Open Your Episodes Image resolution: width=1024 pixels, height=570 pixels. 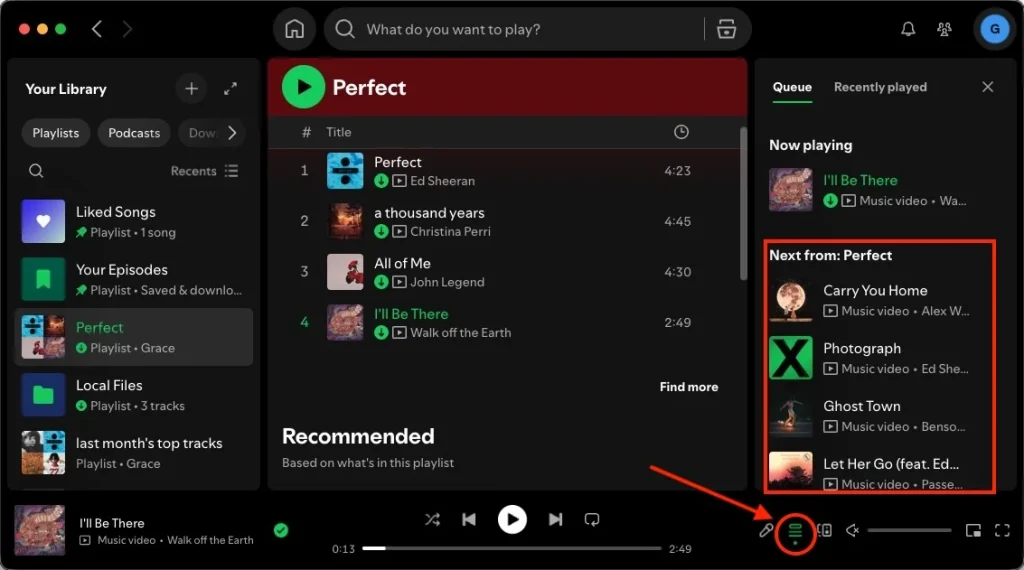click(134, 279)
